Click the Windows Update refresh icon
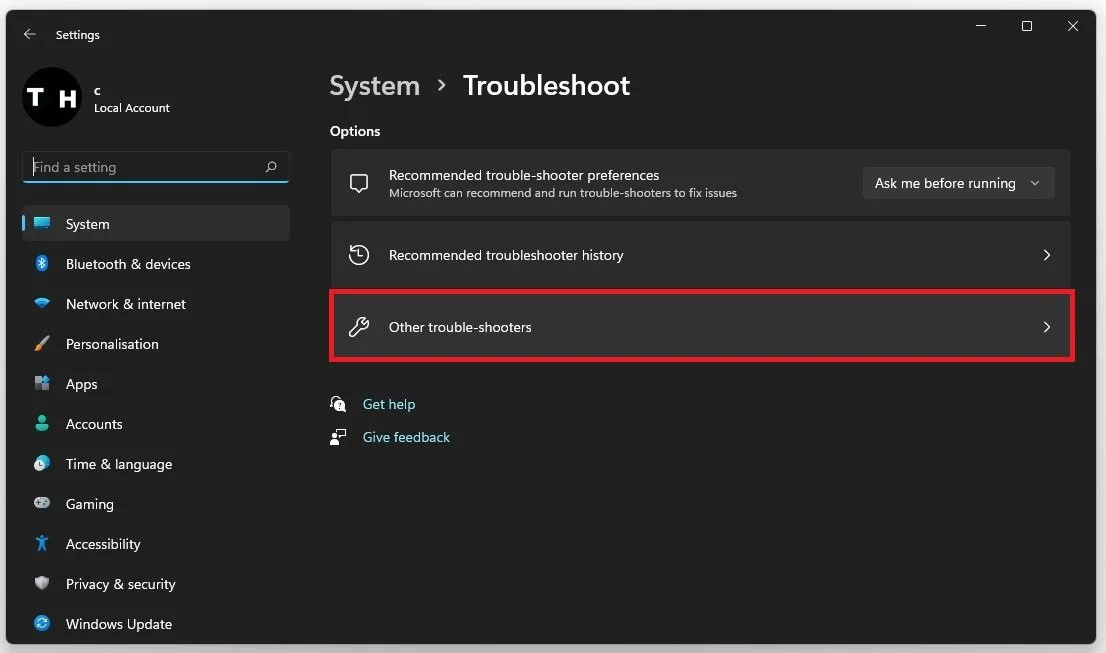The width and height of the screenshot is (1106, 653). [42, 623]
